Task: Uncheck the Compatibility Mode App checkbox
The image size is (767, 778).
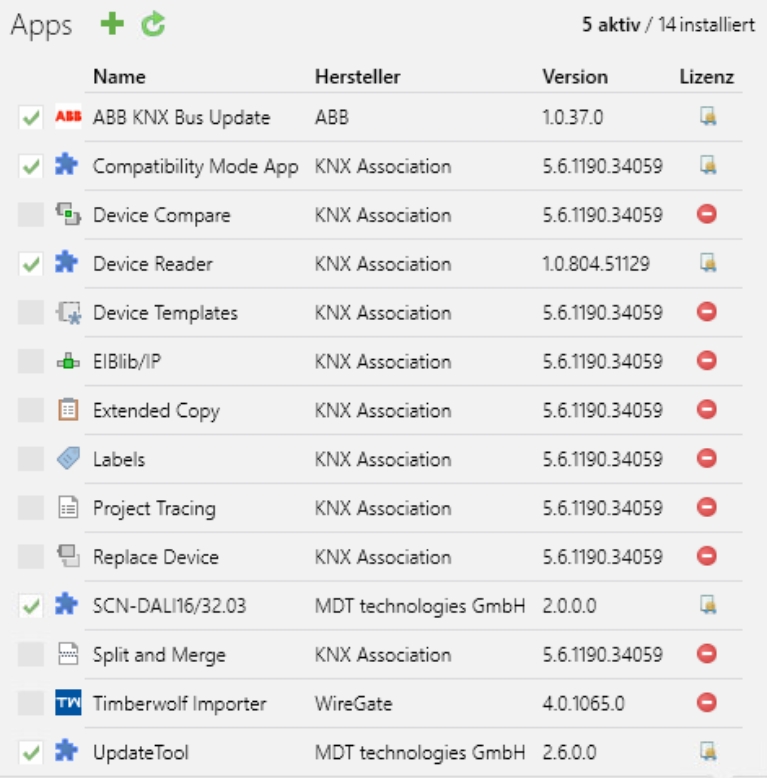Action: click(x=31, y=166)
